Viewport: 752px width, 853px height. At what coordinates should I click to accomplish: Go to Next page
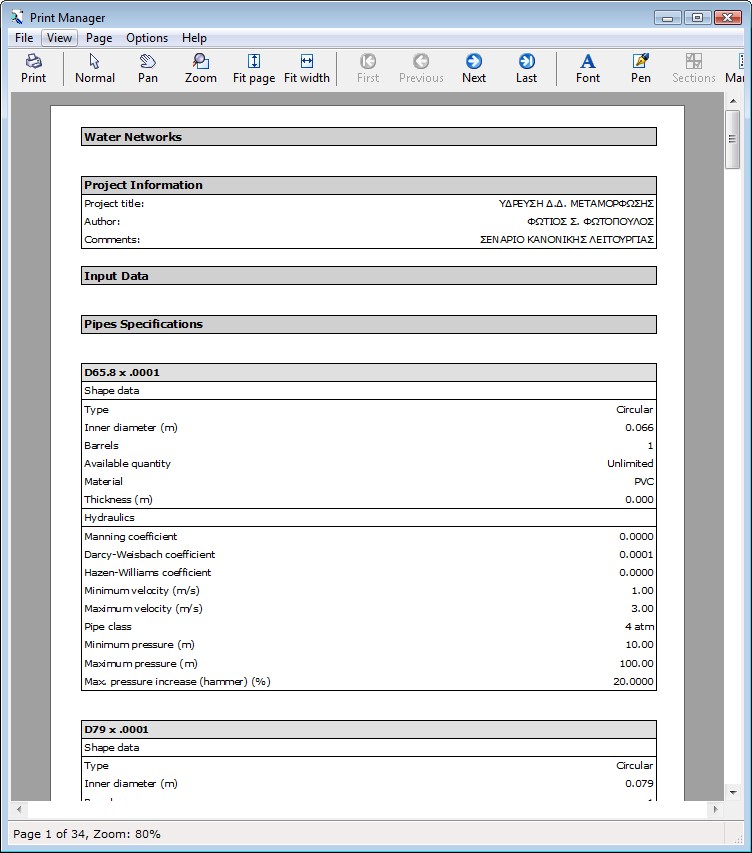(x=474, y=68)
